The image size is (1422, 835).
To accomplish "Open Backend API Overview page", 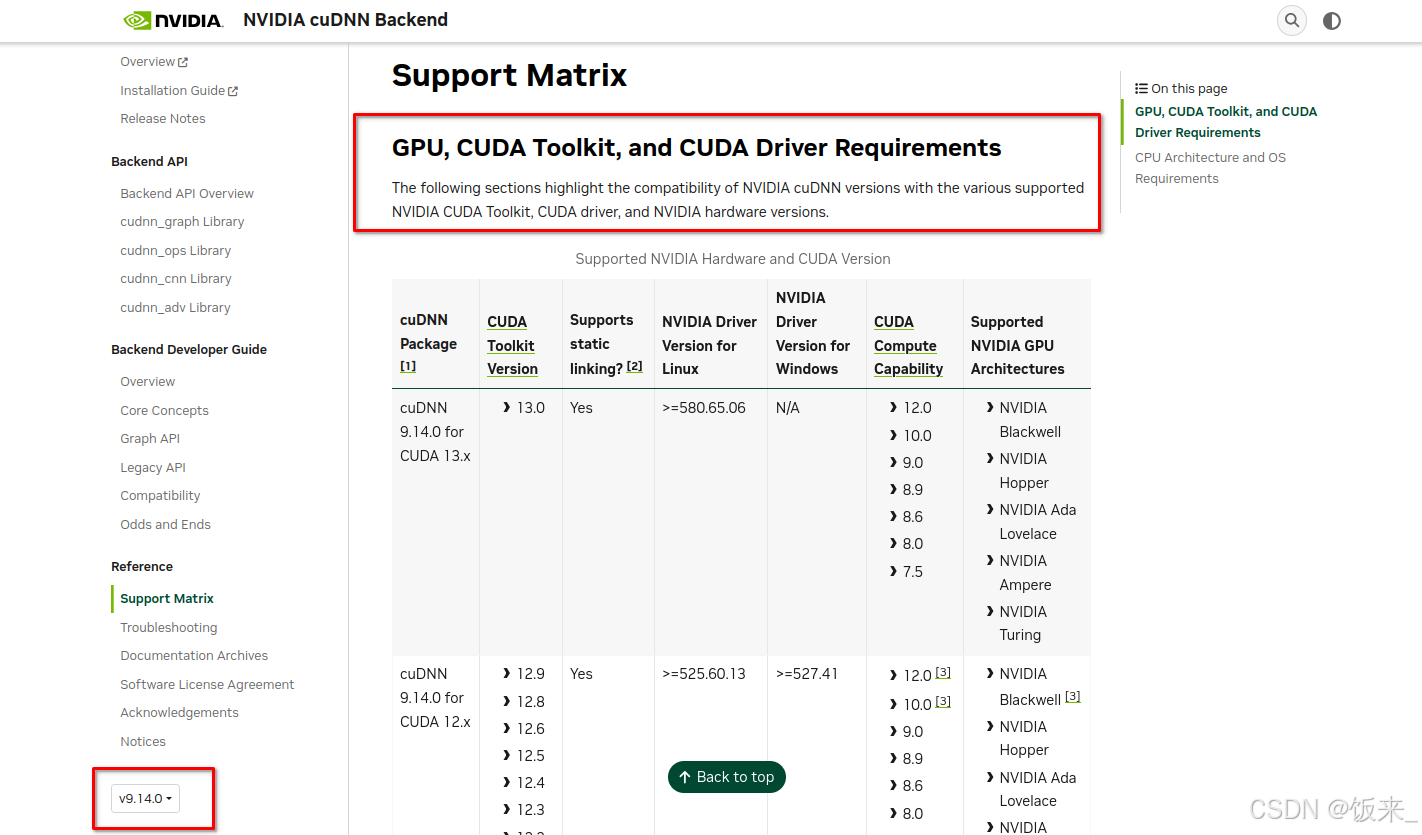I will click(x=187, y=193).
